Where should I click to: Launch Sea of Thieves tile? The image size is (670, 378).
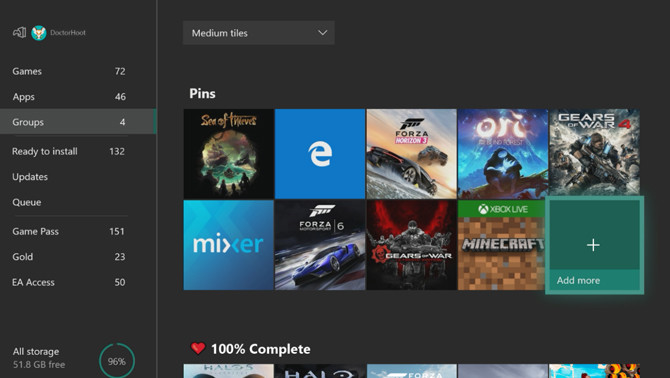point(229,154)
